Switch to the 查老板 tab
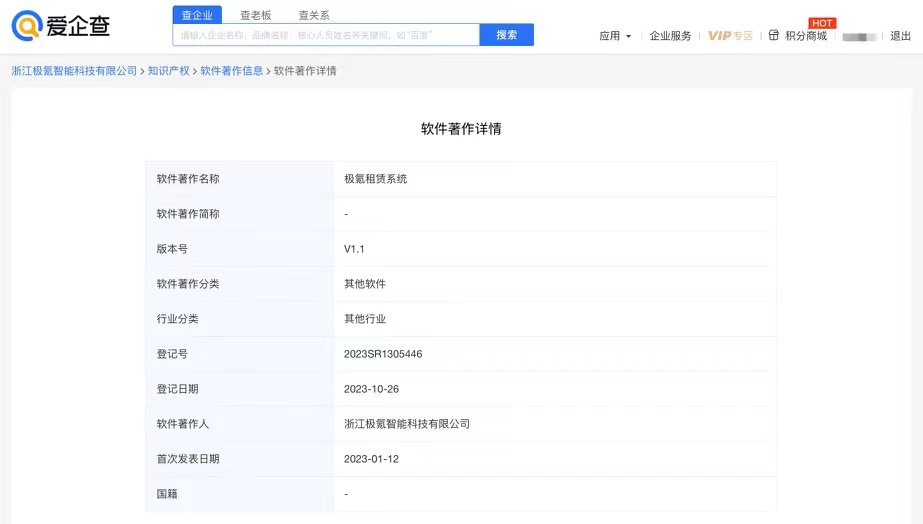 coord(255,15)
